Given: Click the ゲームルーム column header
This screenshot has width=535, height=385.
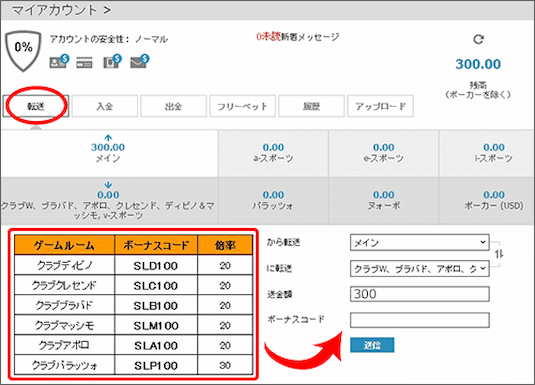Looking at the screenshot, I should [x=64, y=245].
